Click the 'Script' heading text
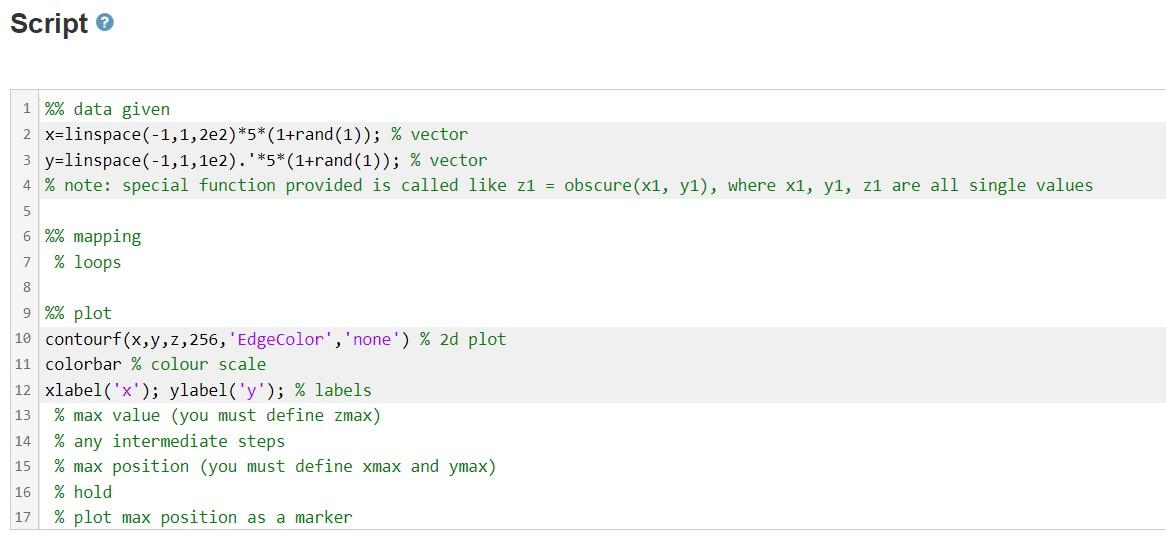This screenshot has height=551, width=1166. 49,24
